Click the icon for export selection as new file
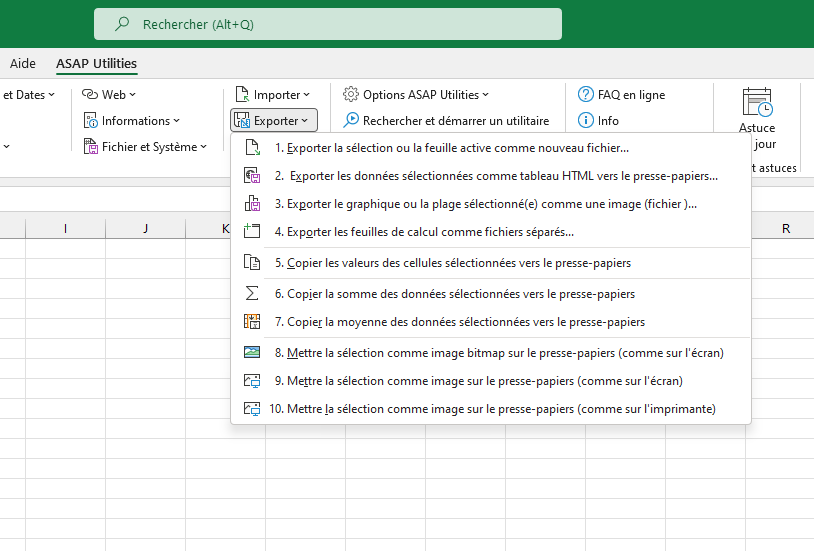This screenshot has height=551, width=814. click(252, 148)
